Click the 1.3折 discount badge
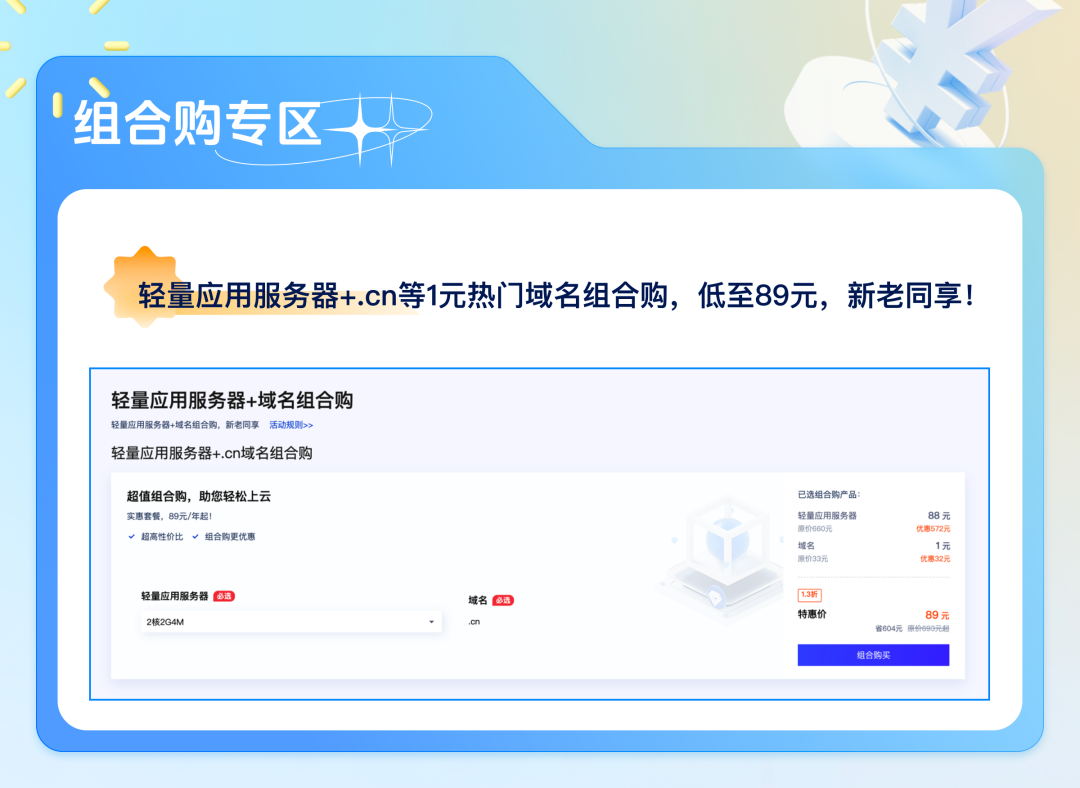Image resolution: width=1080 pixels, height=788 pixels. click(x=809, y=594)
